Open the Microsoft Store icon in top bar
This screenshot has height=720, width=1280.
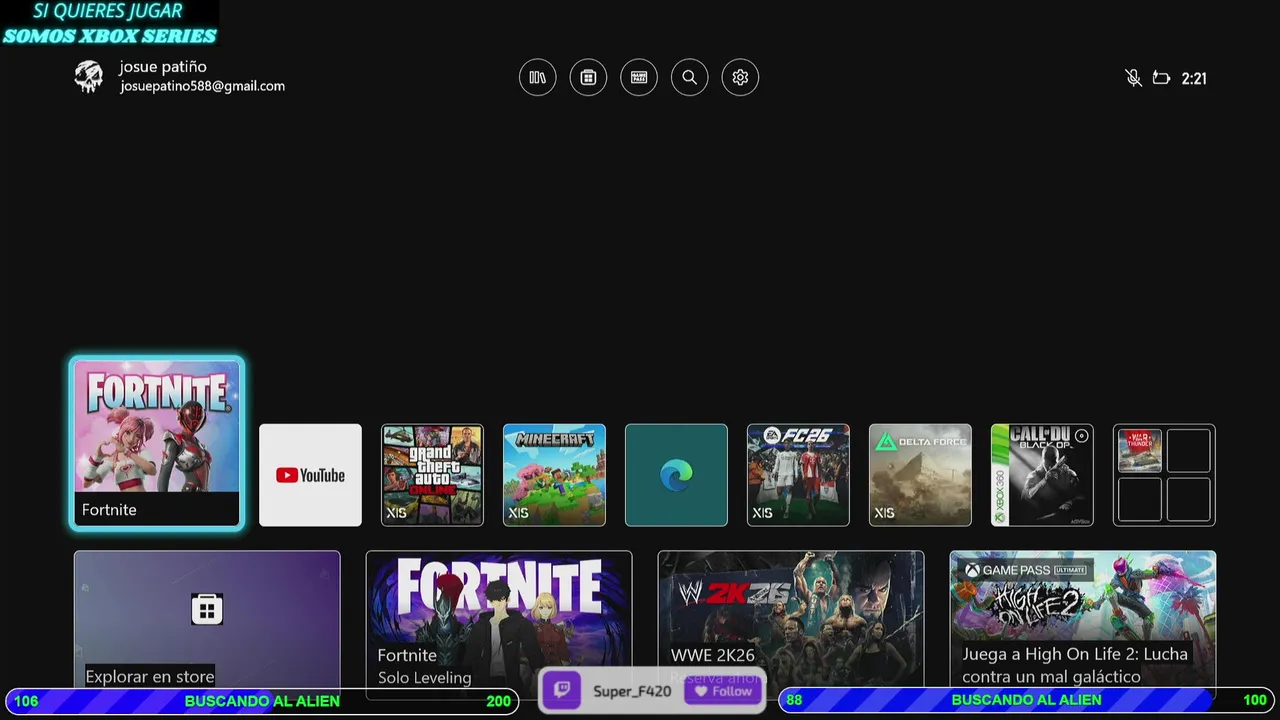coord(588,77)
